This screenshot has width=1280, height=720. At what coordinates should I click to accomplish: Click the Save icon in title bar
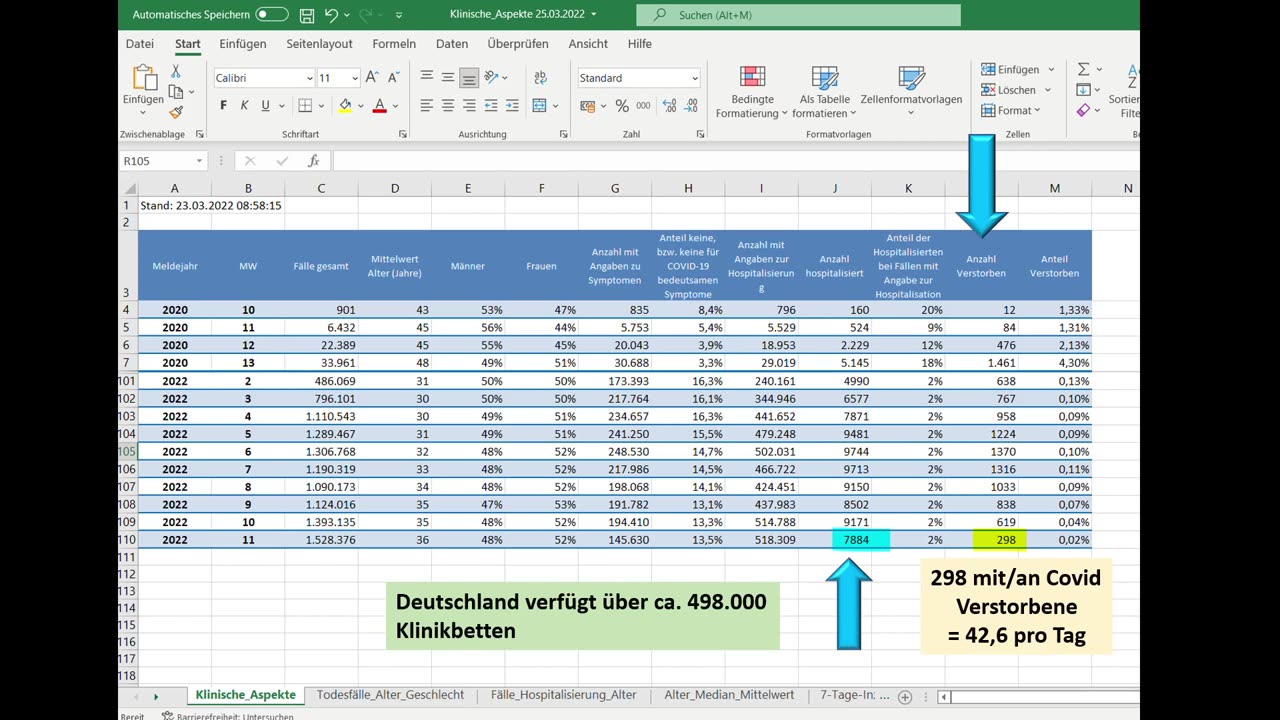point(306,15)
